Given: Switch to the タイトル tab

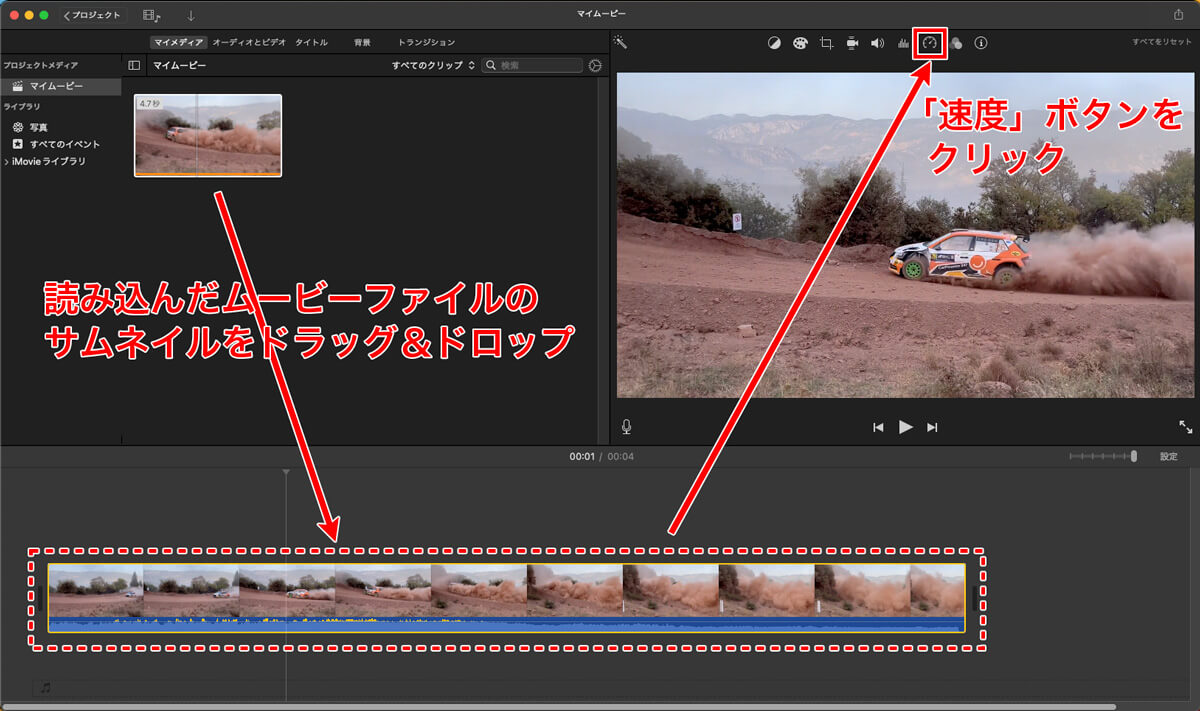Looking at the screenshot, I should click(311, 42).
